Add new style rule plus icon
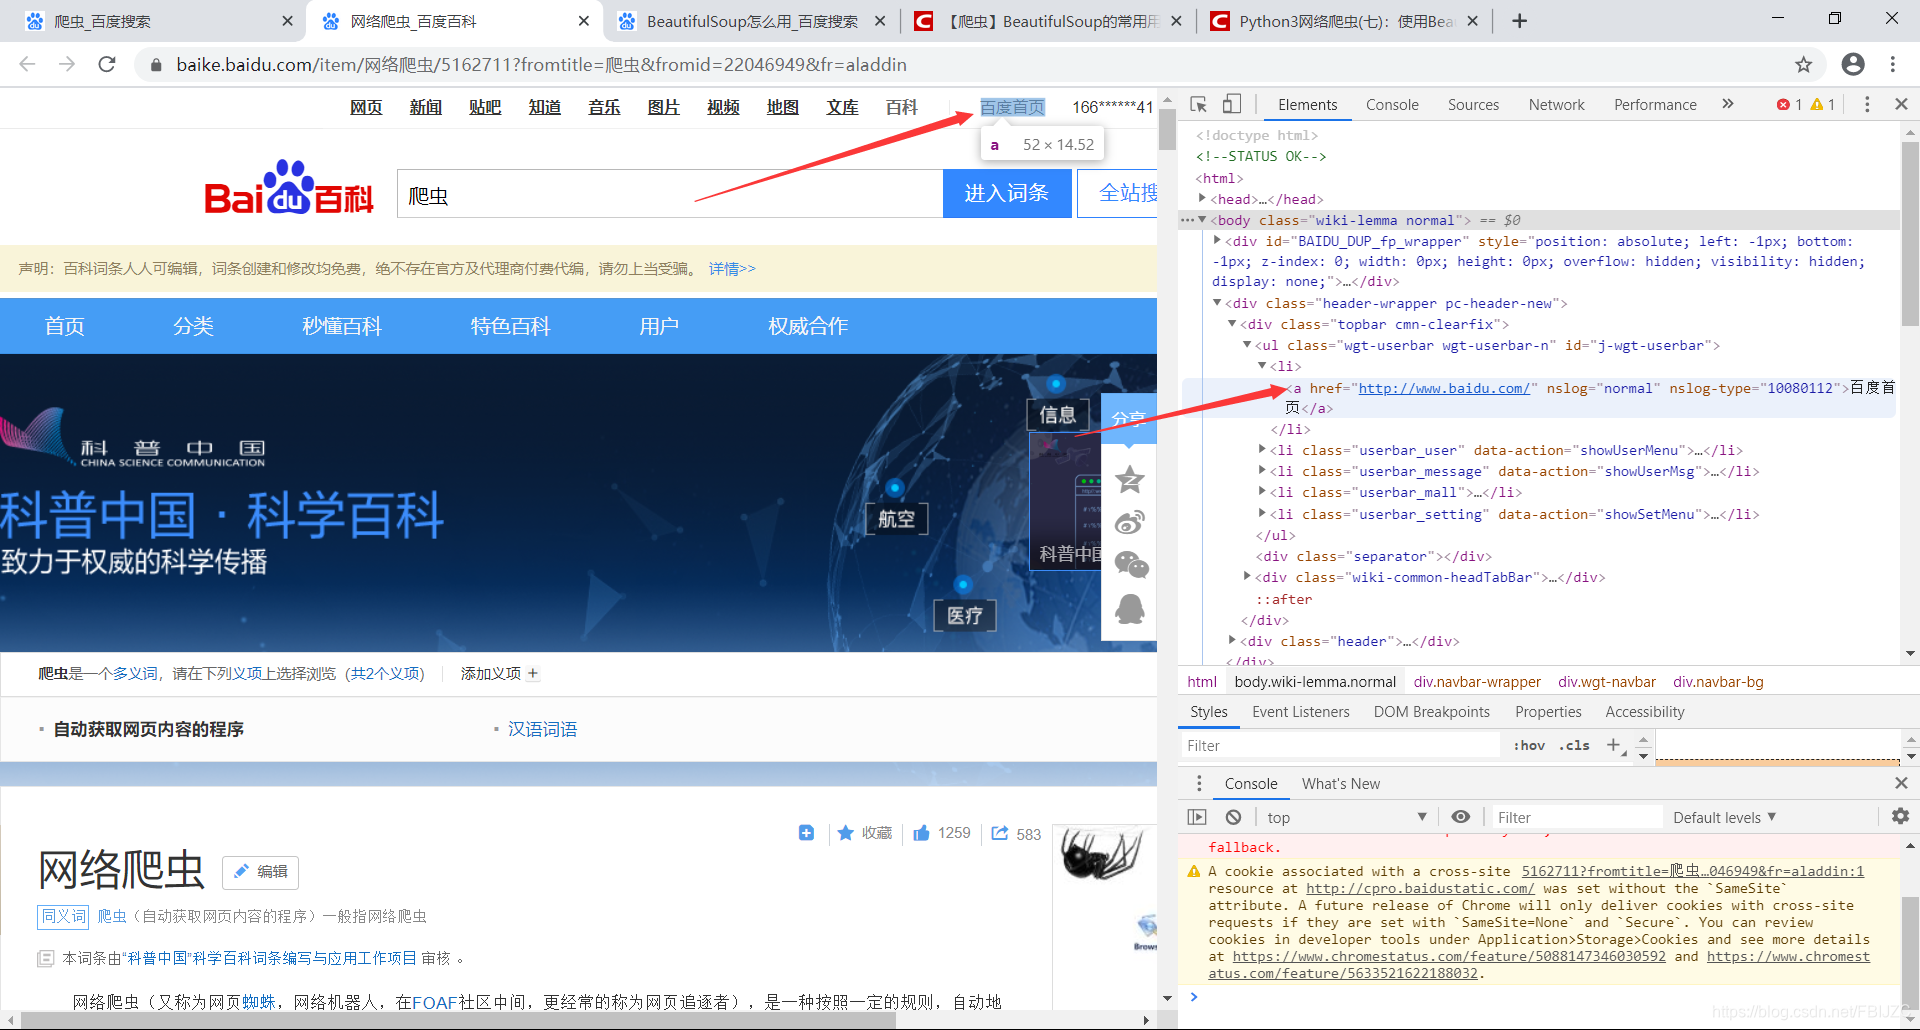Image resolution: width=1920 pixels, height=1030 pixels. (1612, 744)
